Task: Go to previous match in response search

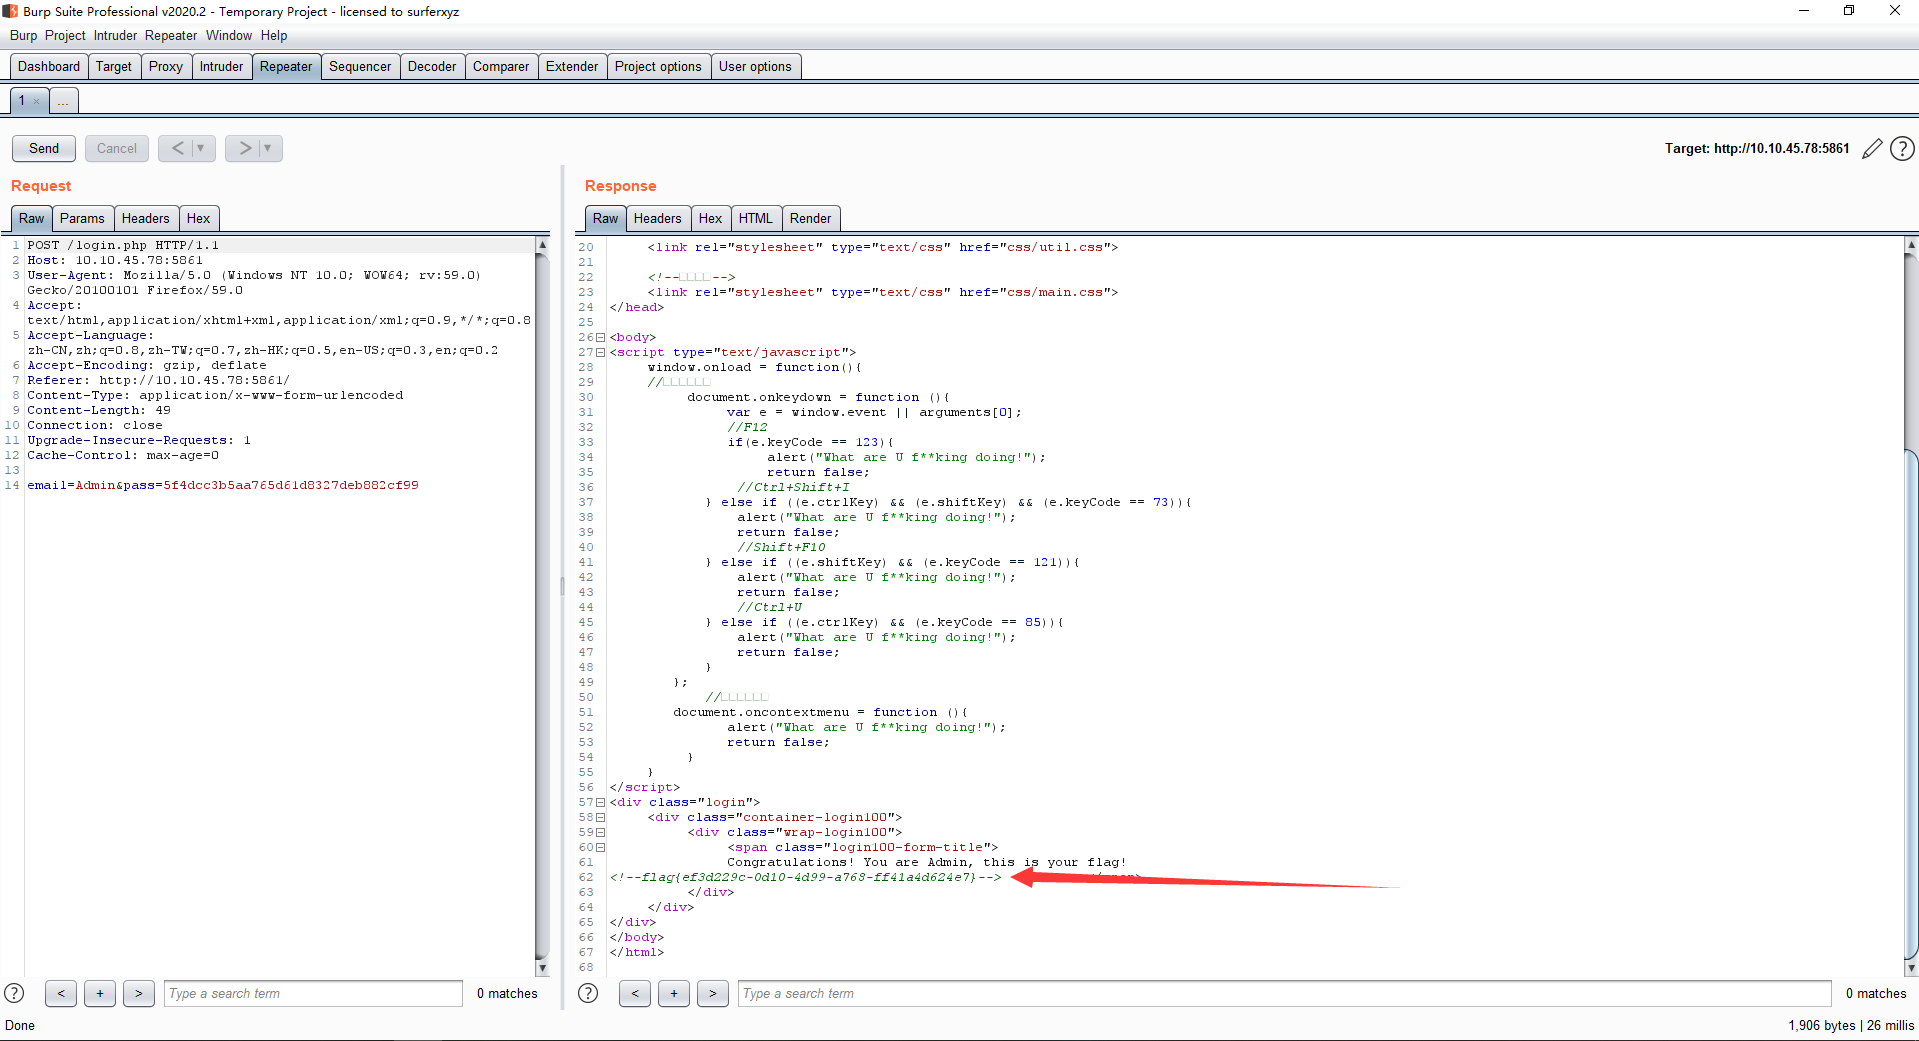Action: [635, 993]
